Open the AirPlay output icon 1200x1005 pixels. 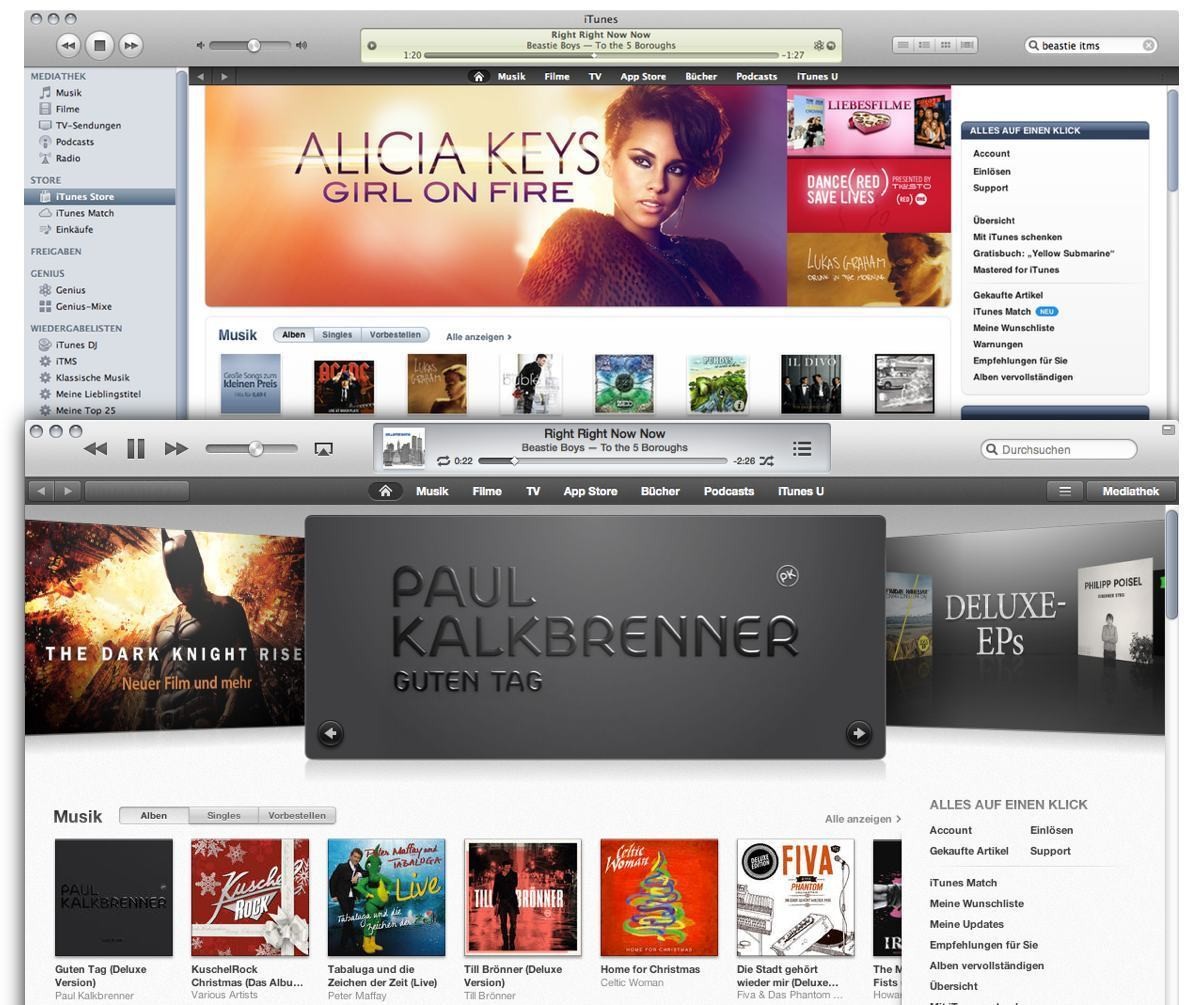click(323, 450)
